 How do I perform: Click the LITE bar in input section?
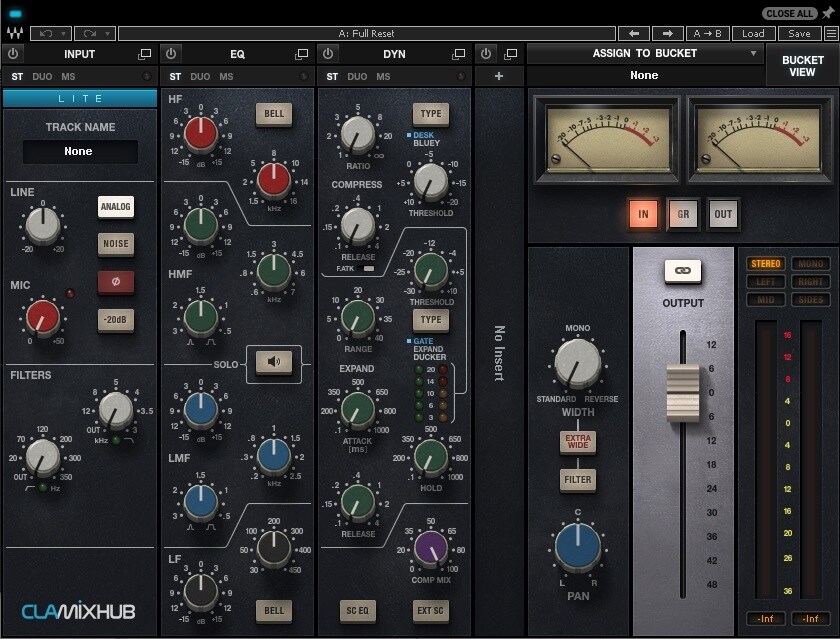(80, 99)
